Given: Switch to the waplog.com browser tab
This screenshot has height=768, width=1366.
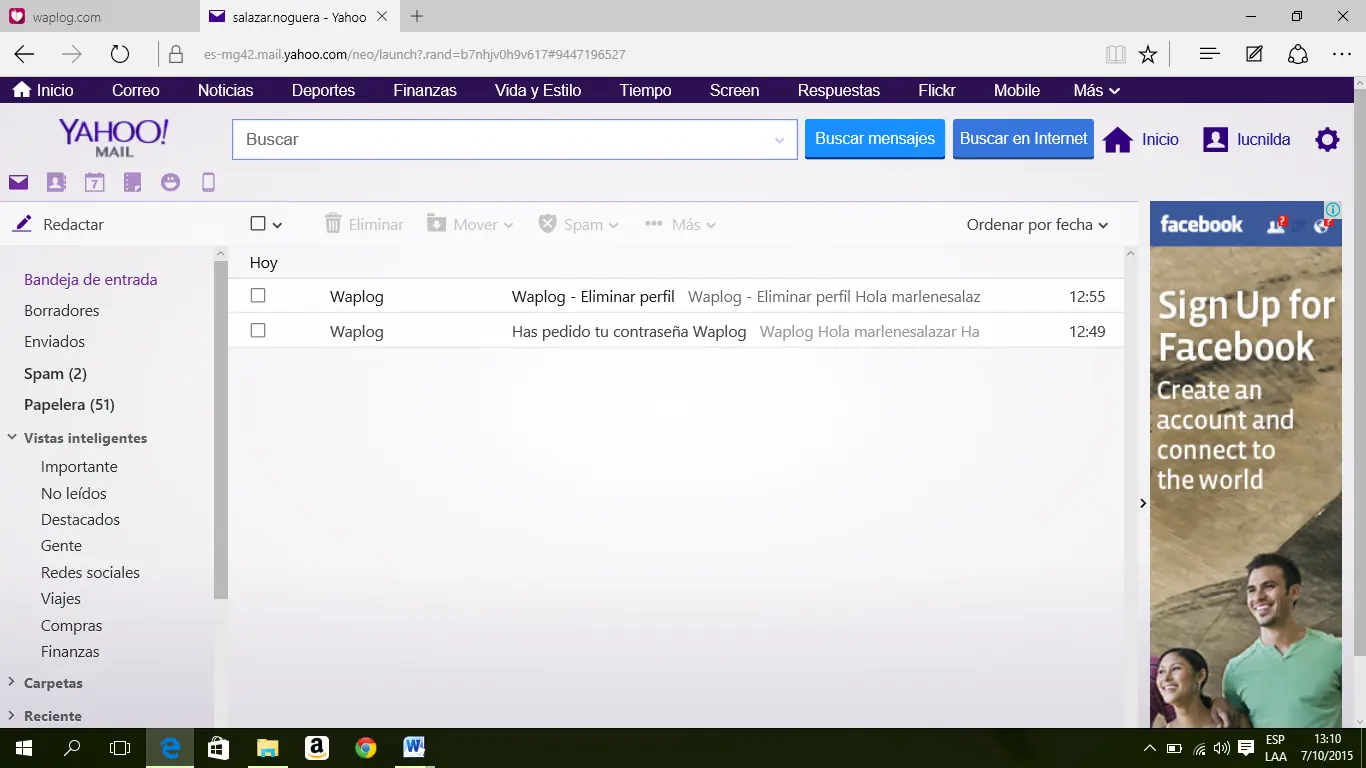Looking at the screenshot, I should click(99, 17).
